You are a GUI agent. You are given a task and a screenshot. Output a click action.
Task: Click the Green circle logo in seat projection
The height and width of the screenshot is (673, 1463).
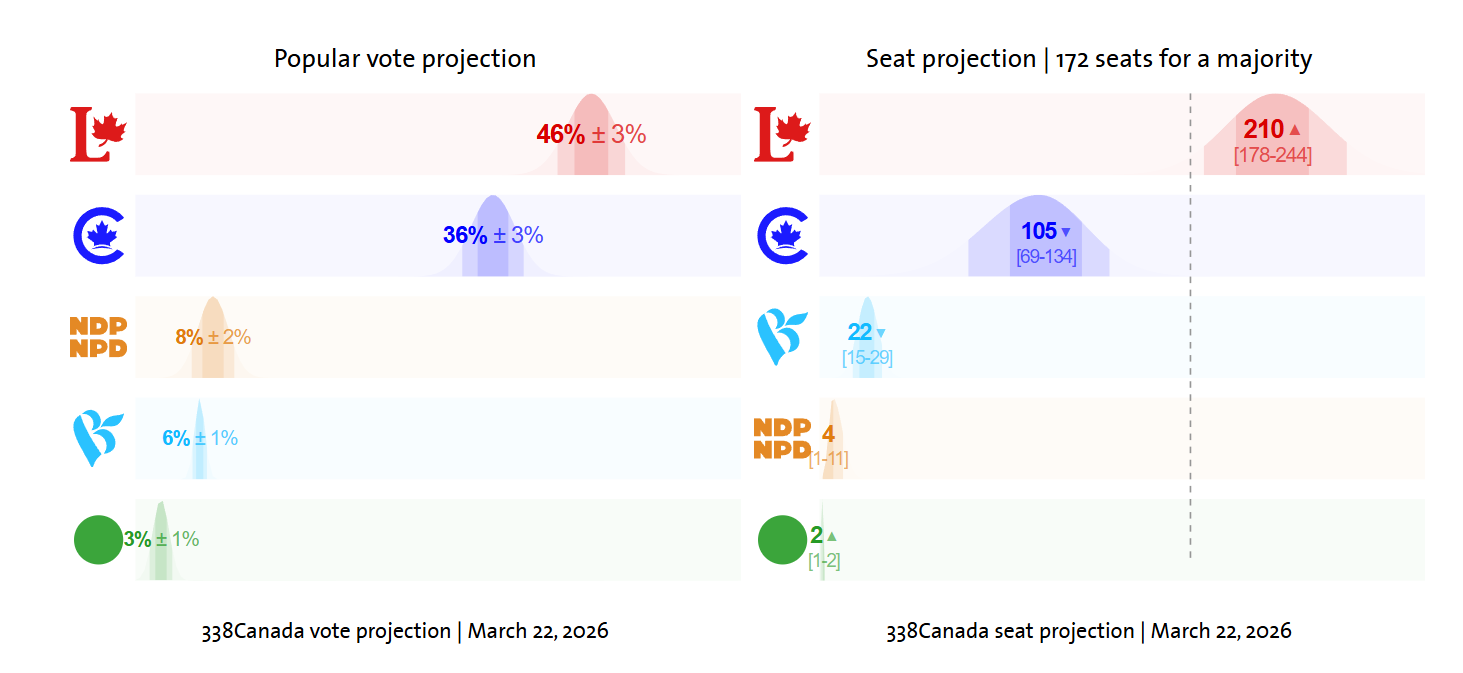coord(782,540)
